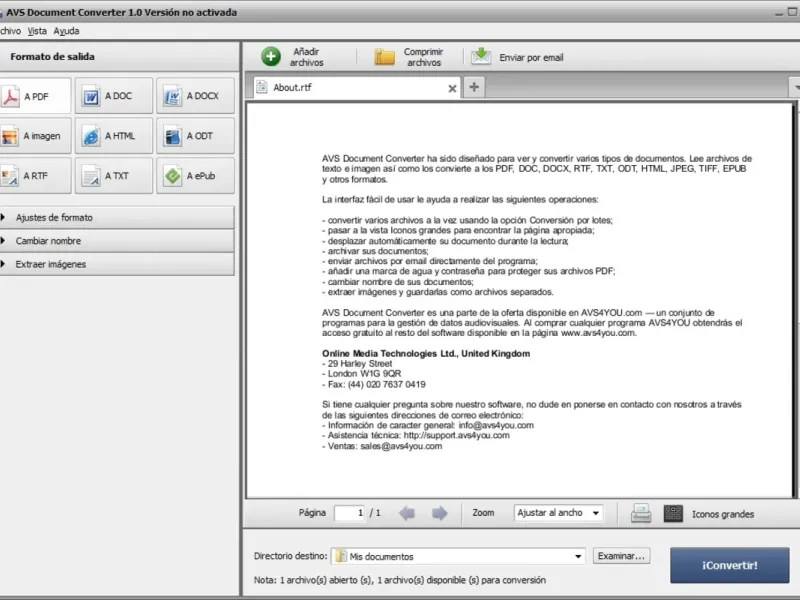Expand the Extraer imágenes section
The width and height of the screenshot is (800, 600).
point(117,264)
